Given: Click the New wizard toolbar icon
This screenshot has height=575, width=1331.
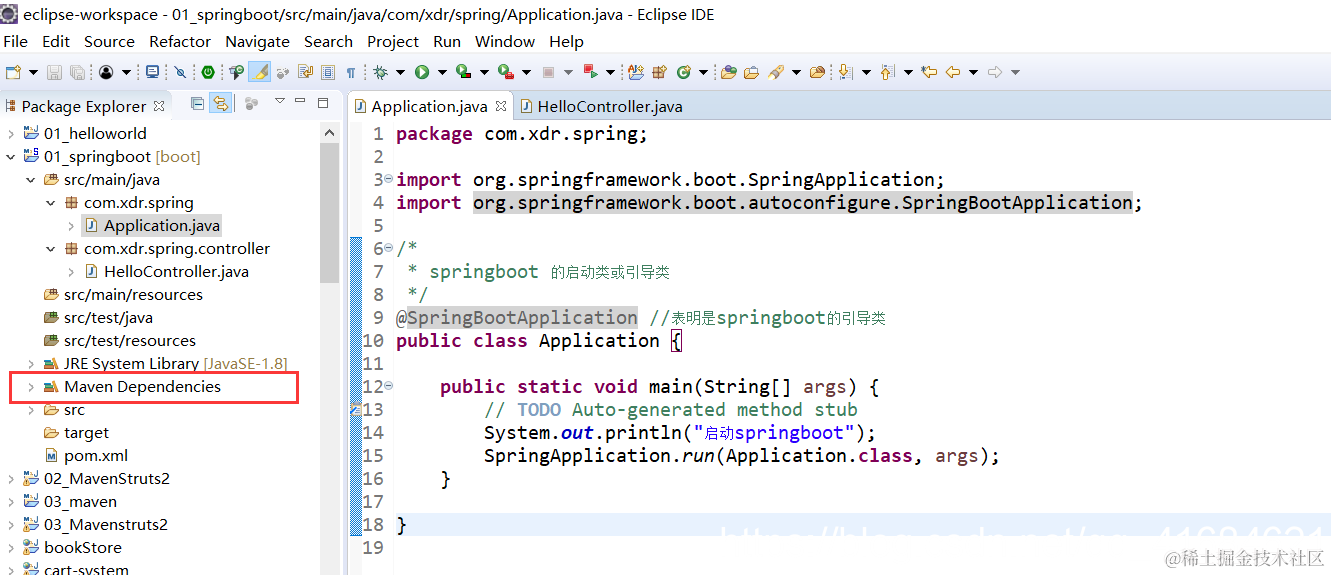Looking at the screenshot, I should 13,72.
